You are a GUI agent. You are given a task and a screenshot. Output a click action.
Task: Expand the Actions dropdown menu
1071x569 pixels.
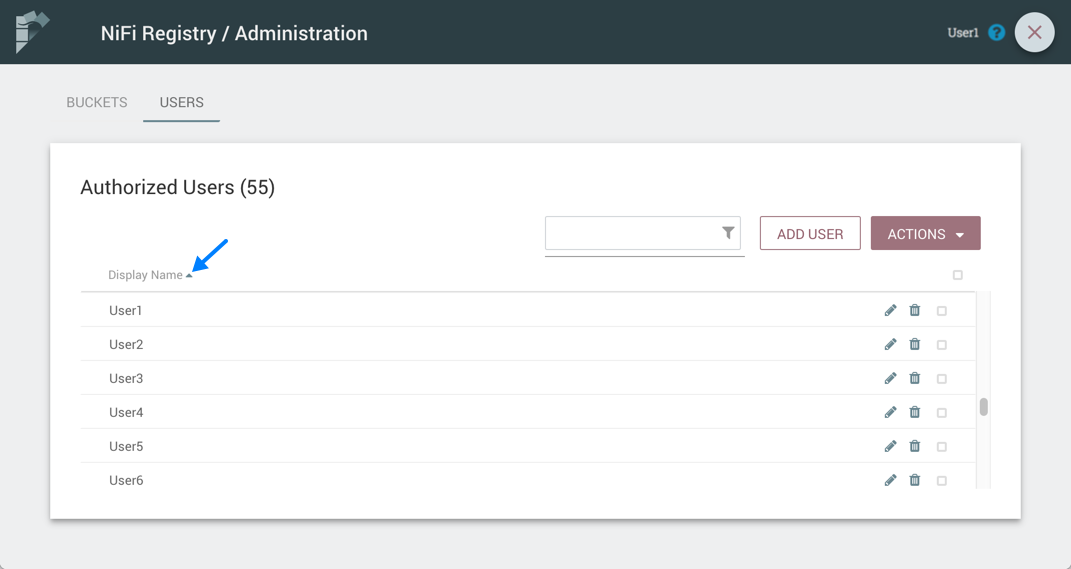[925, 234]
